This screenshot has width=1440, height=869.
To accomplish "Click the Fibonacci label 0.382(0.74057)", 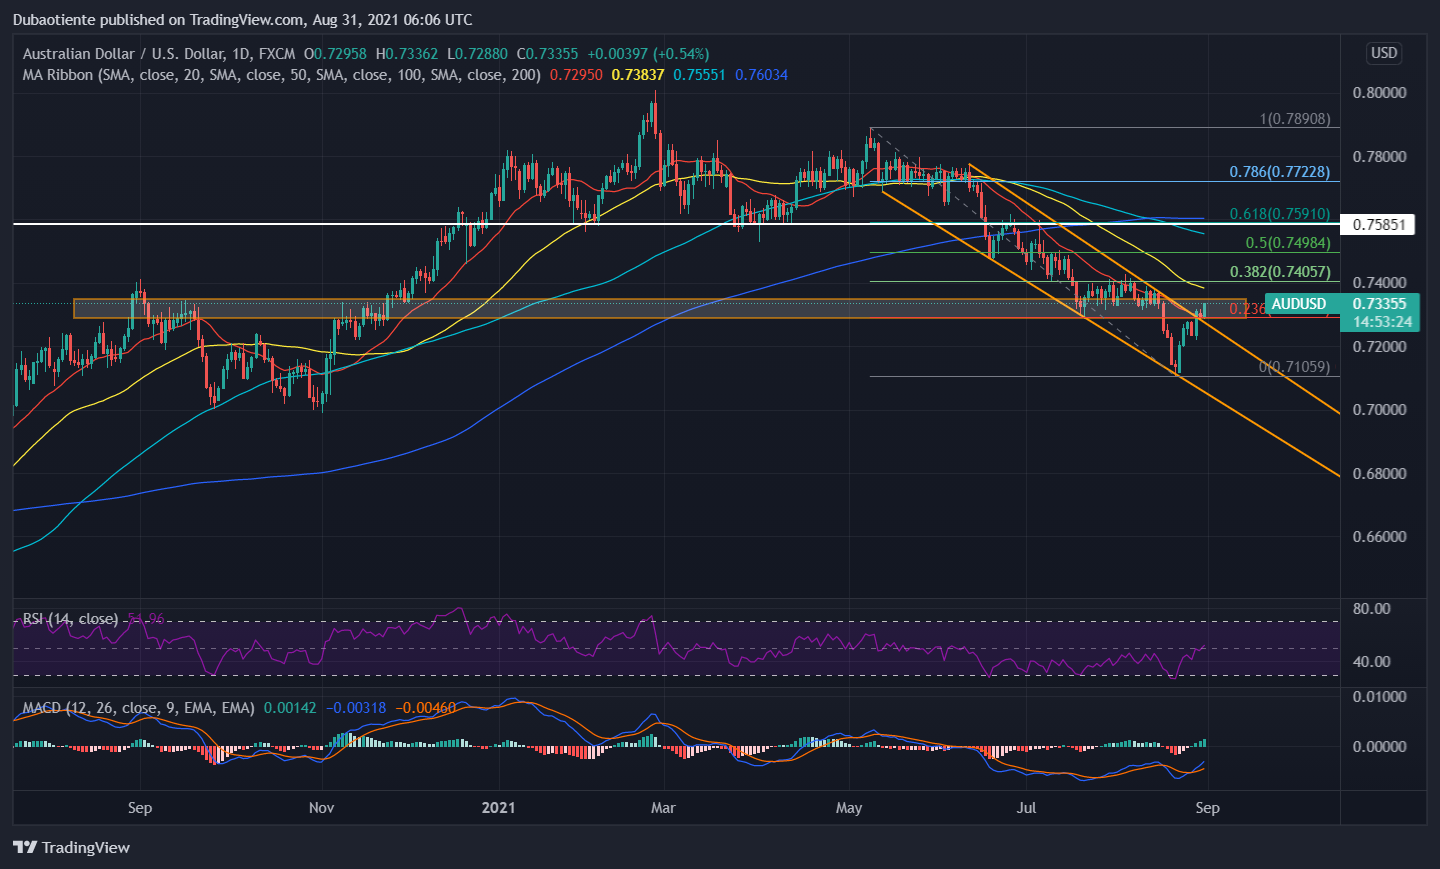I will tap(1280, 272).
